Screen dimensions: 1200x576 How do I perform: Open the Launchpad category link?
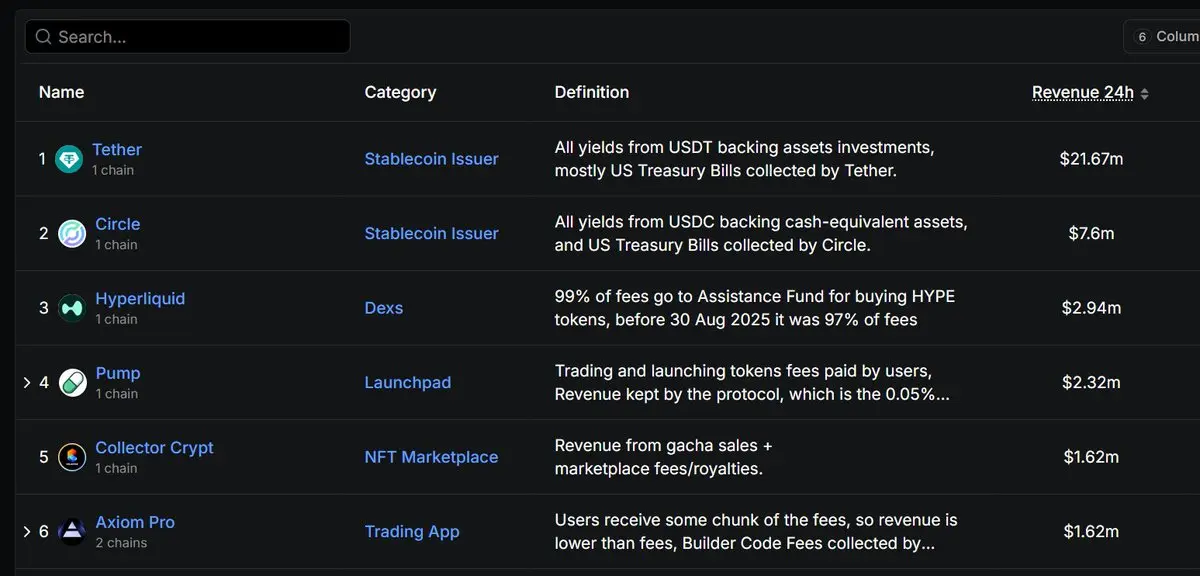click(407, 382)
